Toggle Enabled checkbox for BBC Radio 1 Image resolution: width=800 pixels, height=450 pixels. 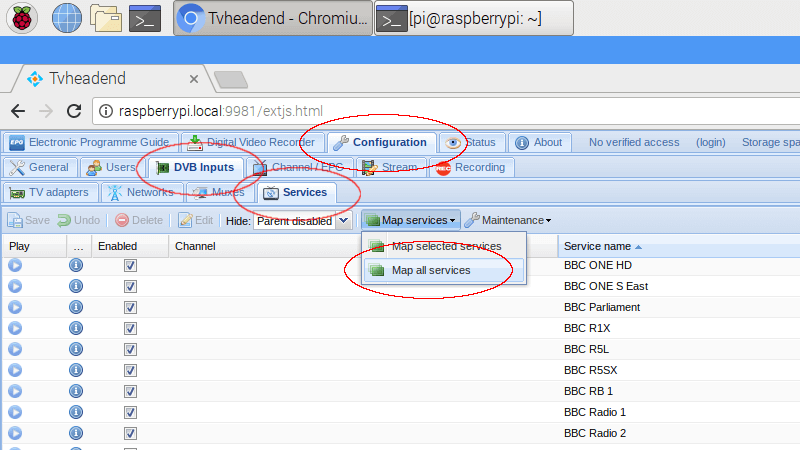click(x=130, y=412)
